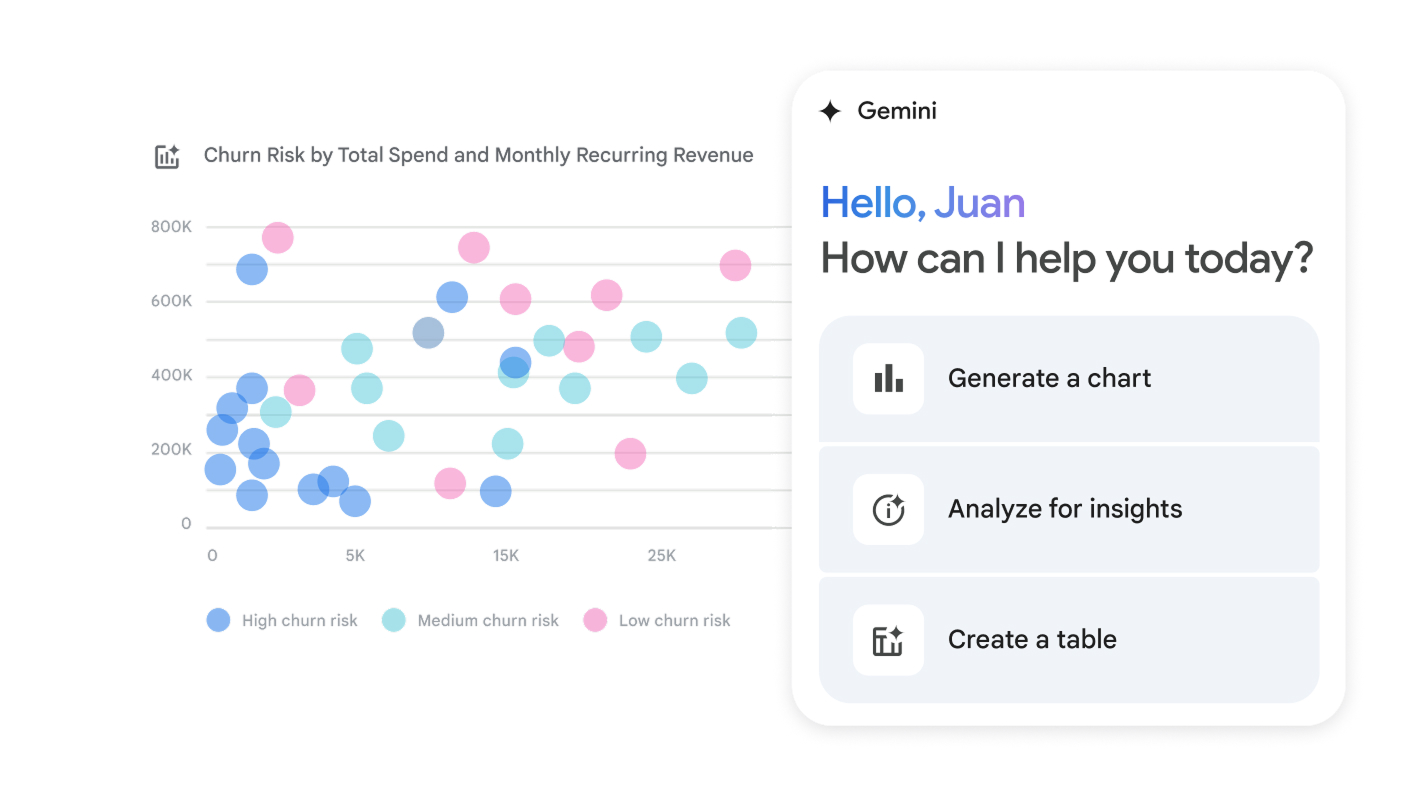The image size is (1416, 796).
Task: Click the pink point above the 25K label near 200K
Action: click(x=630, y=453)
